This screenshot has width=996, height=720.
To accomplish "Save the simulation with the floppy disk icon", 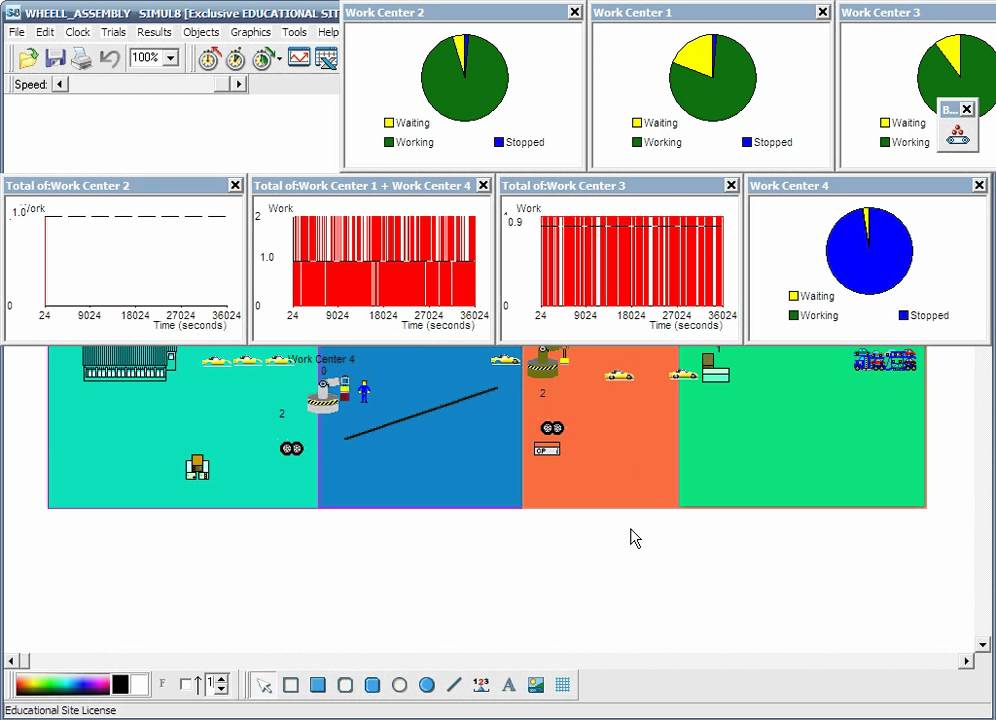I will pyautogui.click(x=55, y=58).
